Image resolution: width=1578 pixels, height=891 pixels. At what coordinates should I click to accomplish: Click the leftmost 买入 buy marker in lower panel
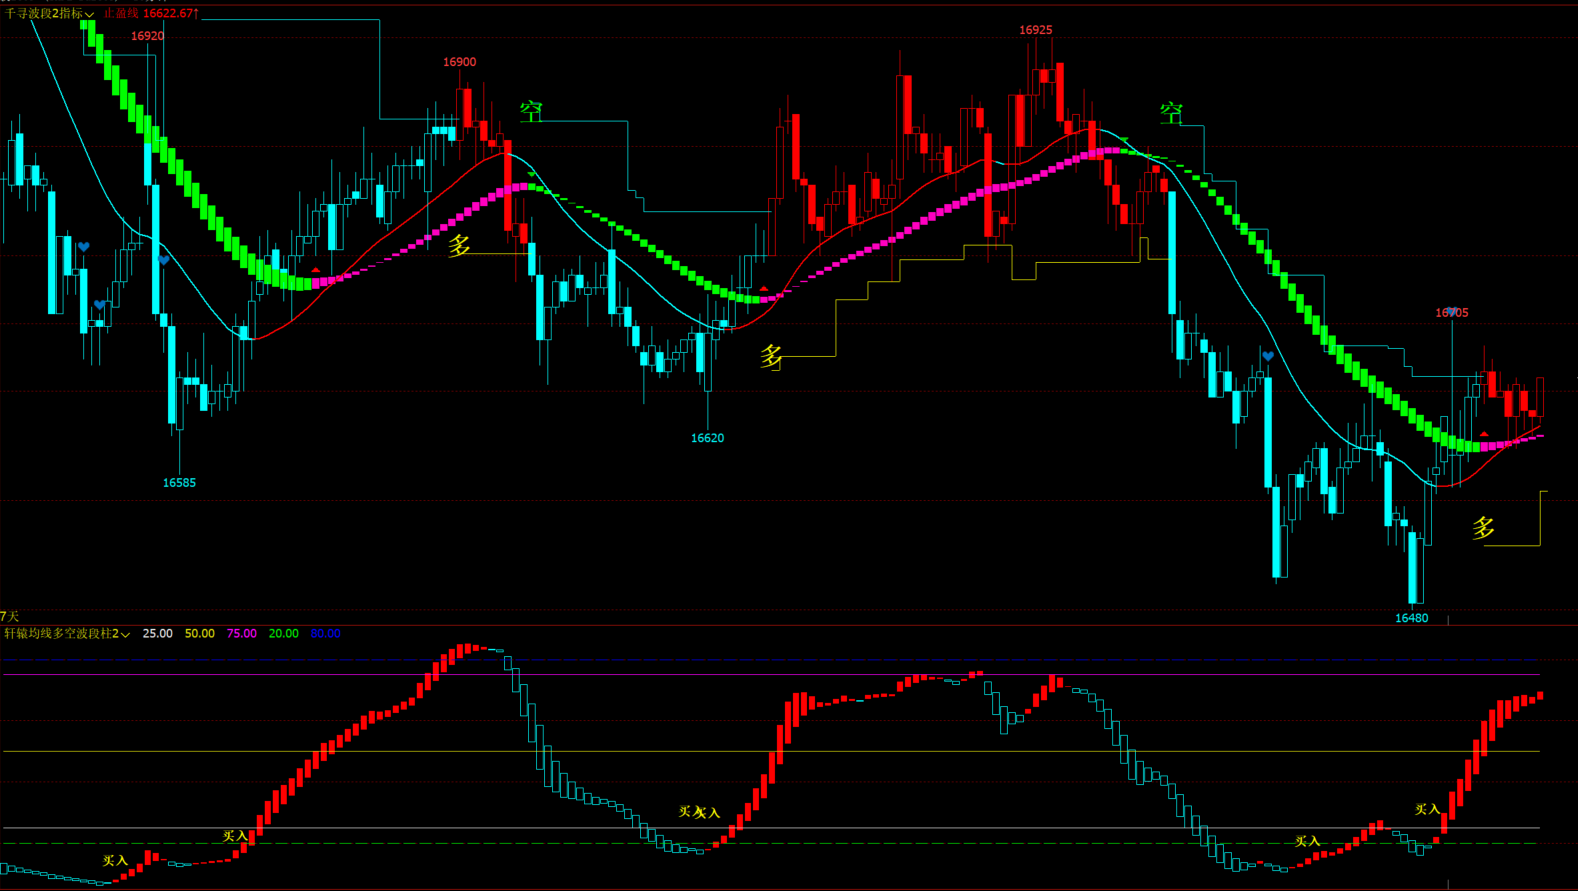tap(115, 860)
